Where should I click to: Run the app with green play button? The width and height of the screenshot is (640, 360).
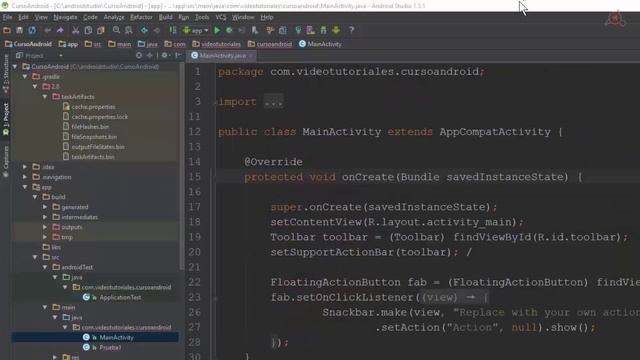pyautogui.click(x=217, y=30)
